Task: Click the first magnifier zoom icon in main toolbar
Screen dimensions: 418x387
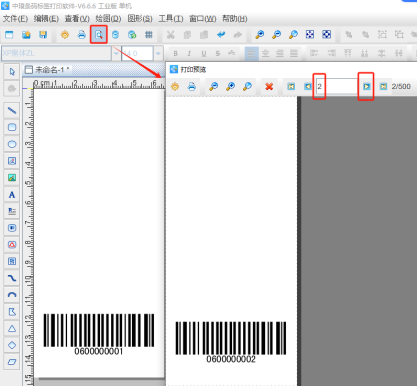Action: [260, 34]
